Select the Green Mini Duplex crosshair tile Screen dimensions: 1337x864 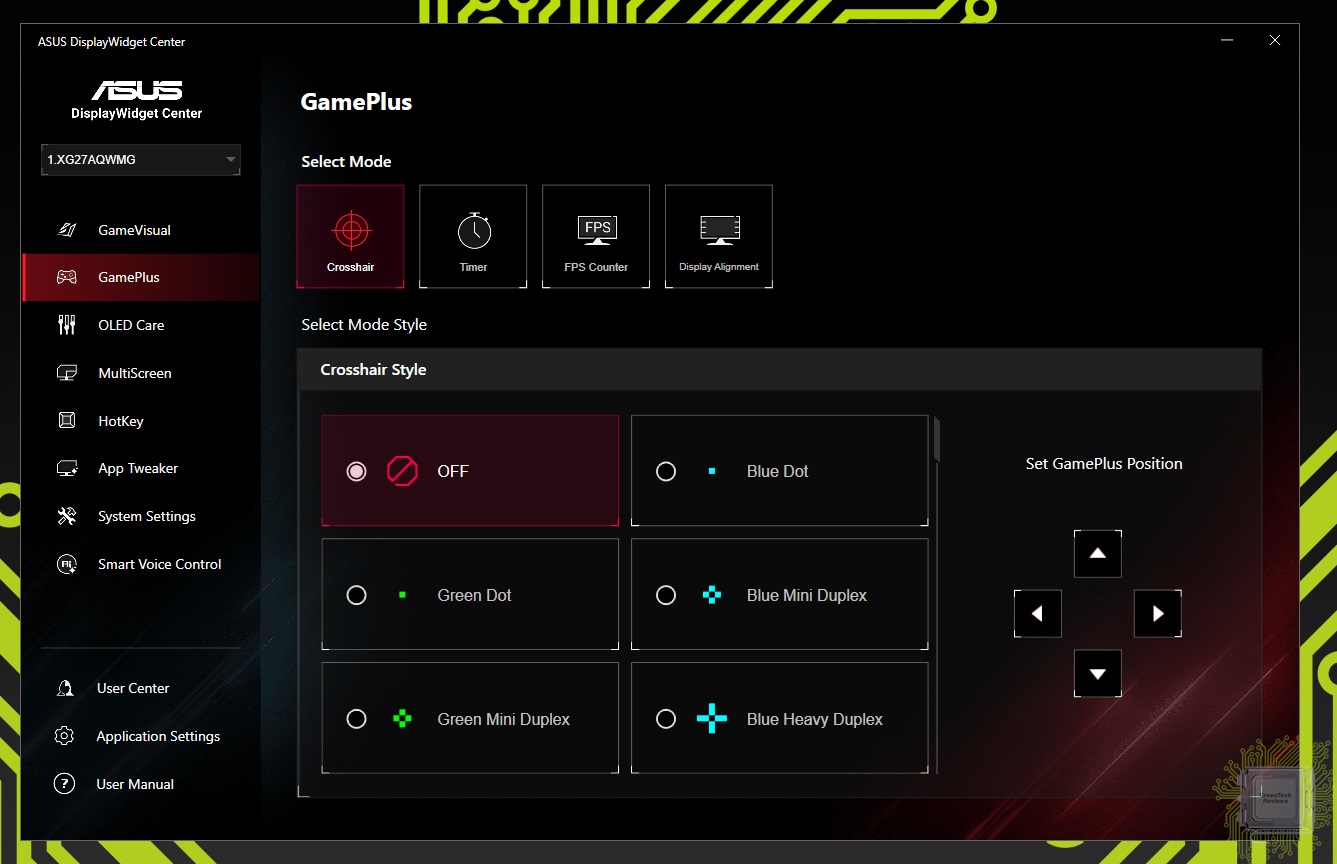coord(470,718)
